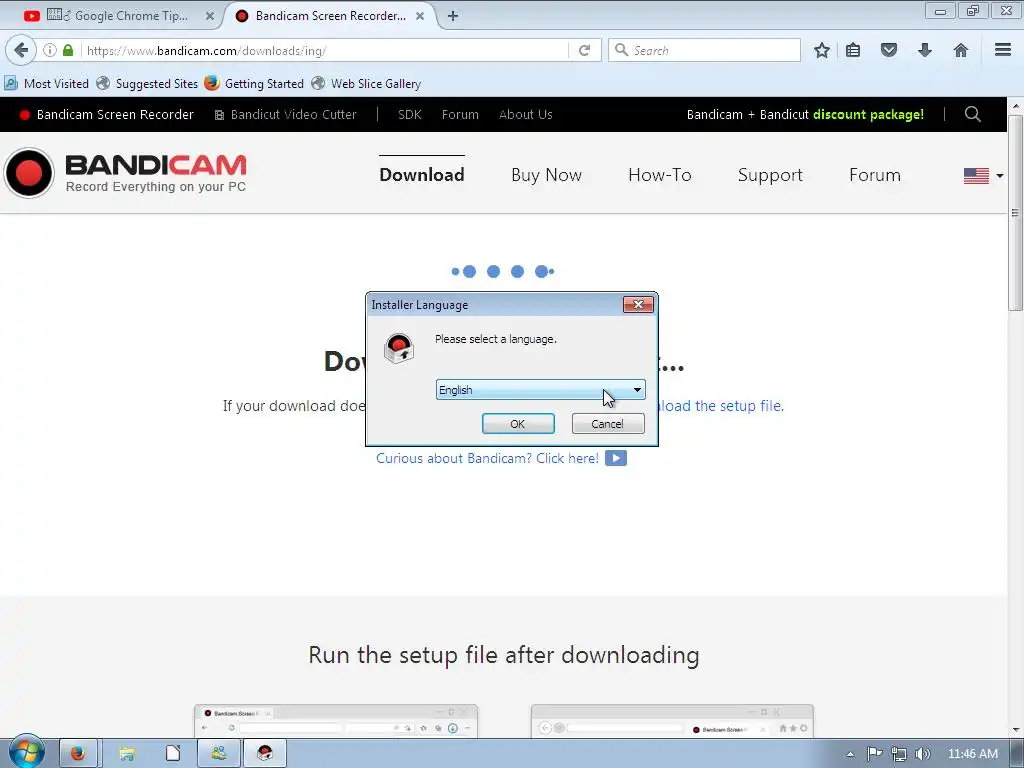Click Curious about Bandicam link
This screenshot has width=1024, height=768.
[487, 458]
